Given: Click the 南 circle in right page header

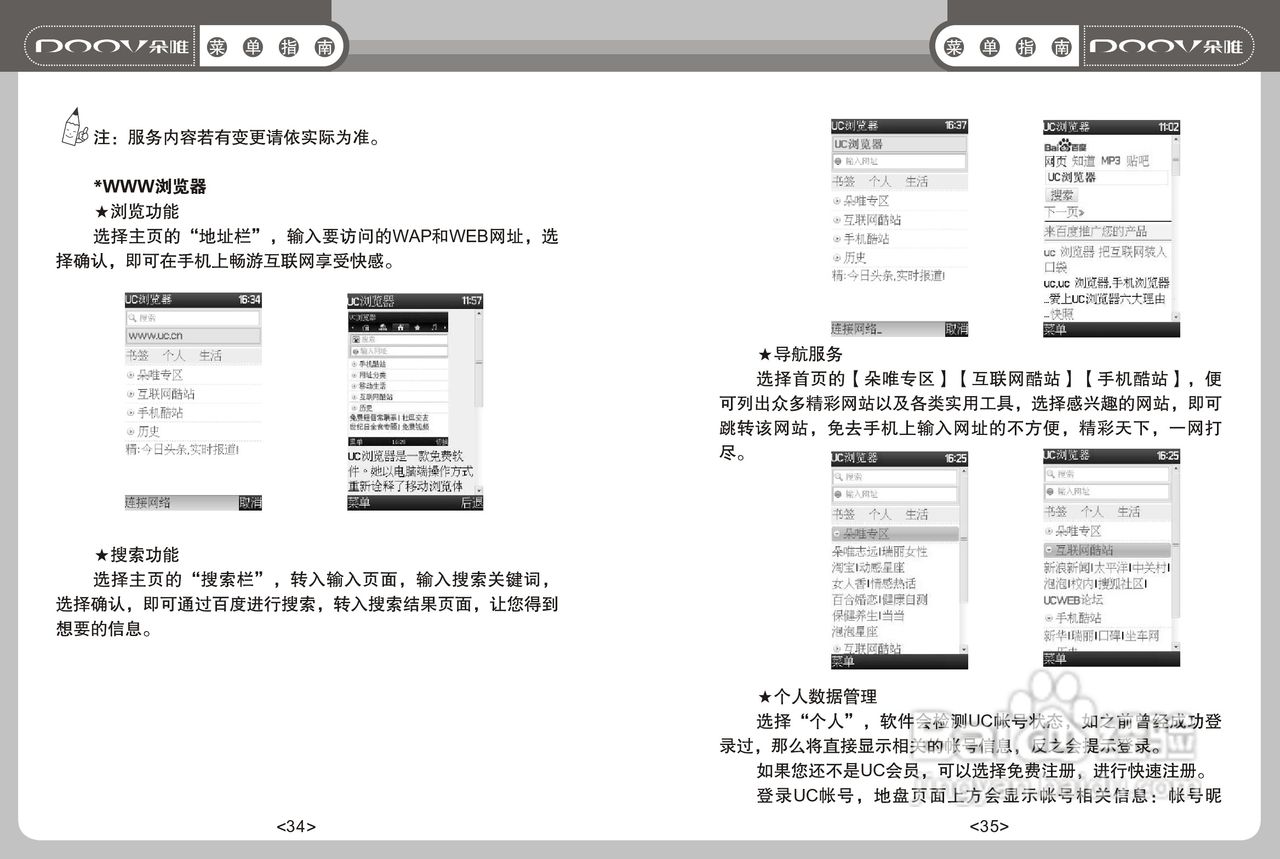Looking at the screenshot, I should pyautogui.click(x=1060, y=47).
